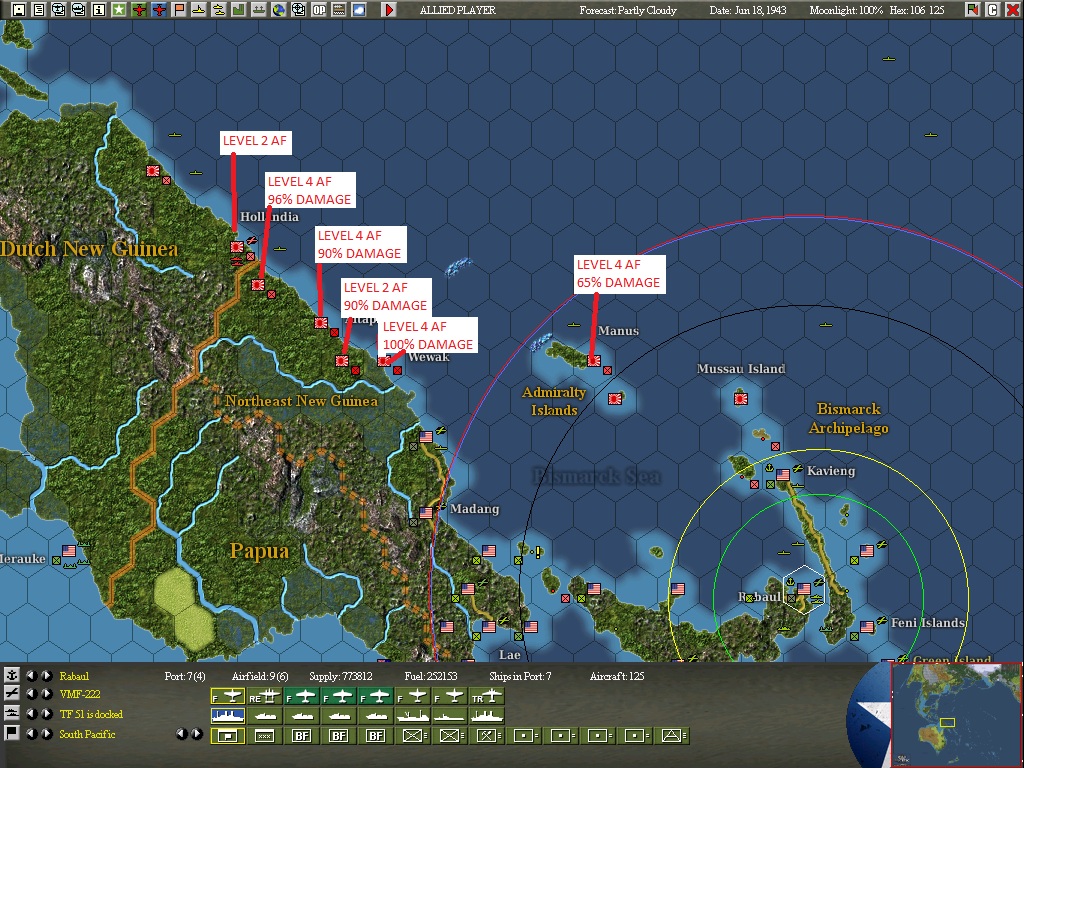The height and width of the screenshot is (898, 1083).
Task: Open 'TF 51 is docked' task force link
Action: 91,714
